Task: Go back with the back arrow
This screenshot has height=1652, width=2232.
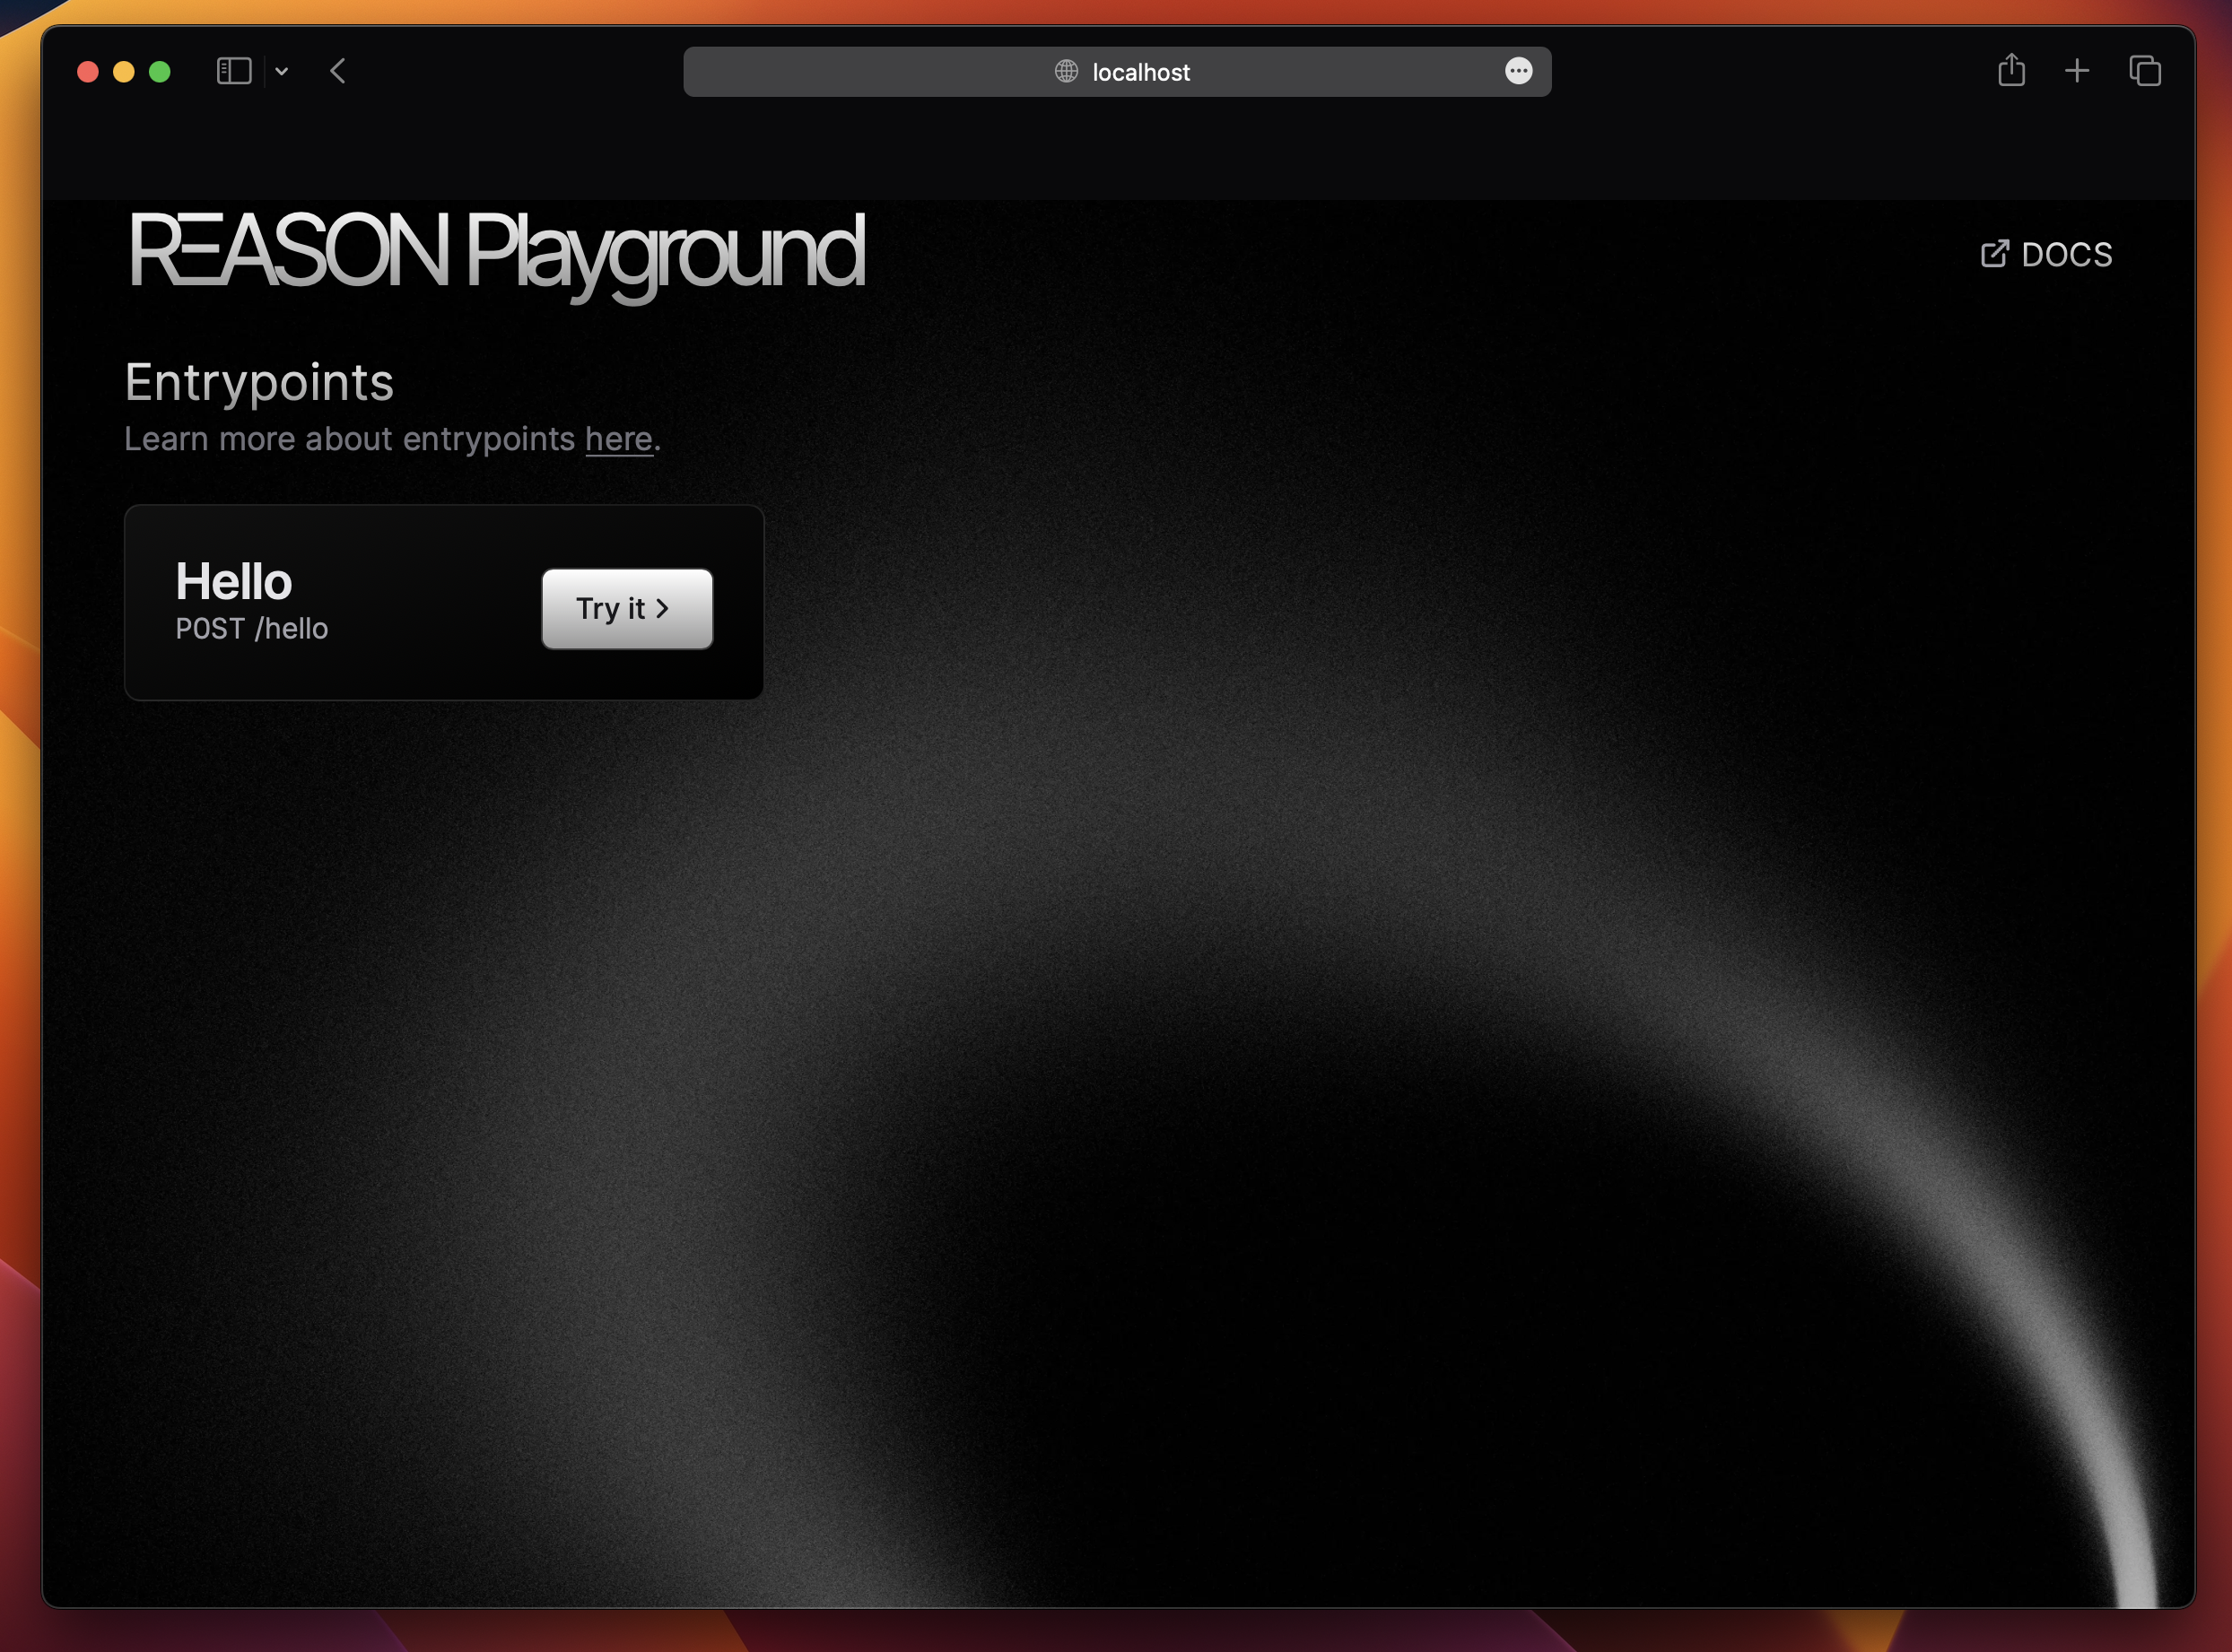Action: pyautogui.click(x=338, y=71)
